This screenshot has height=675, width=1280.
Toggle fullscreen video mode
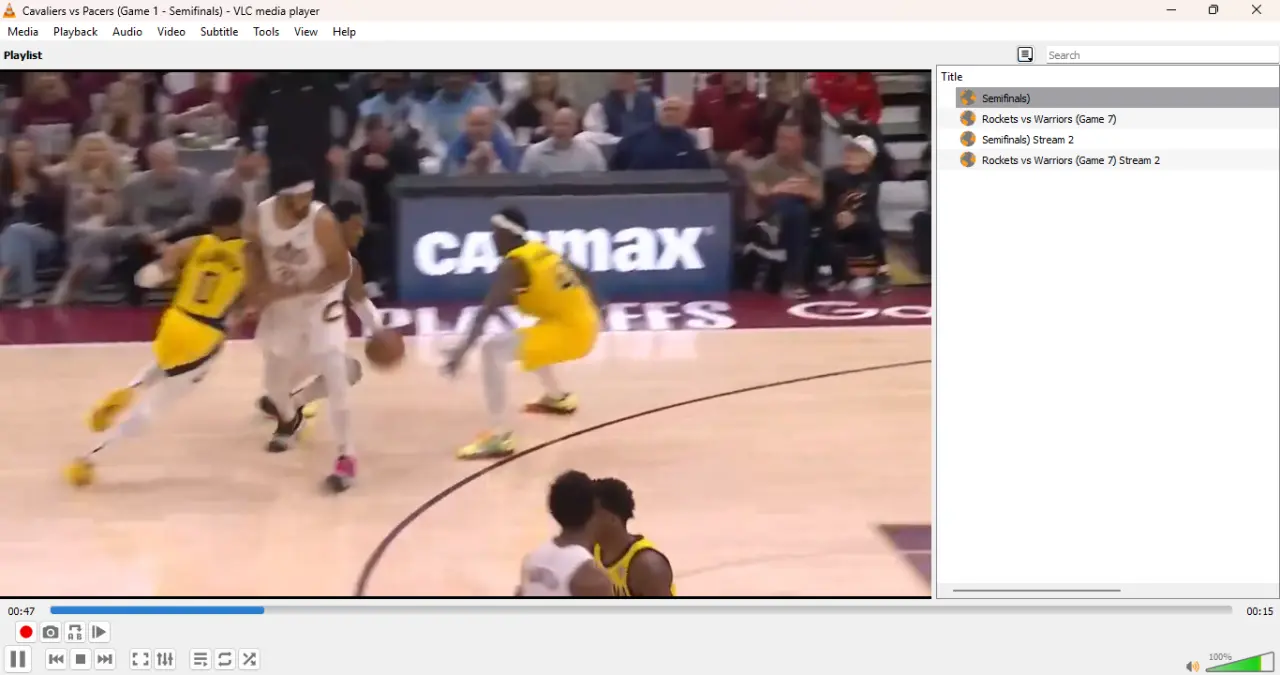click(x=140, y=659)
